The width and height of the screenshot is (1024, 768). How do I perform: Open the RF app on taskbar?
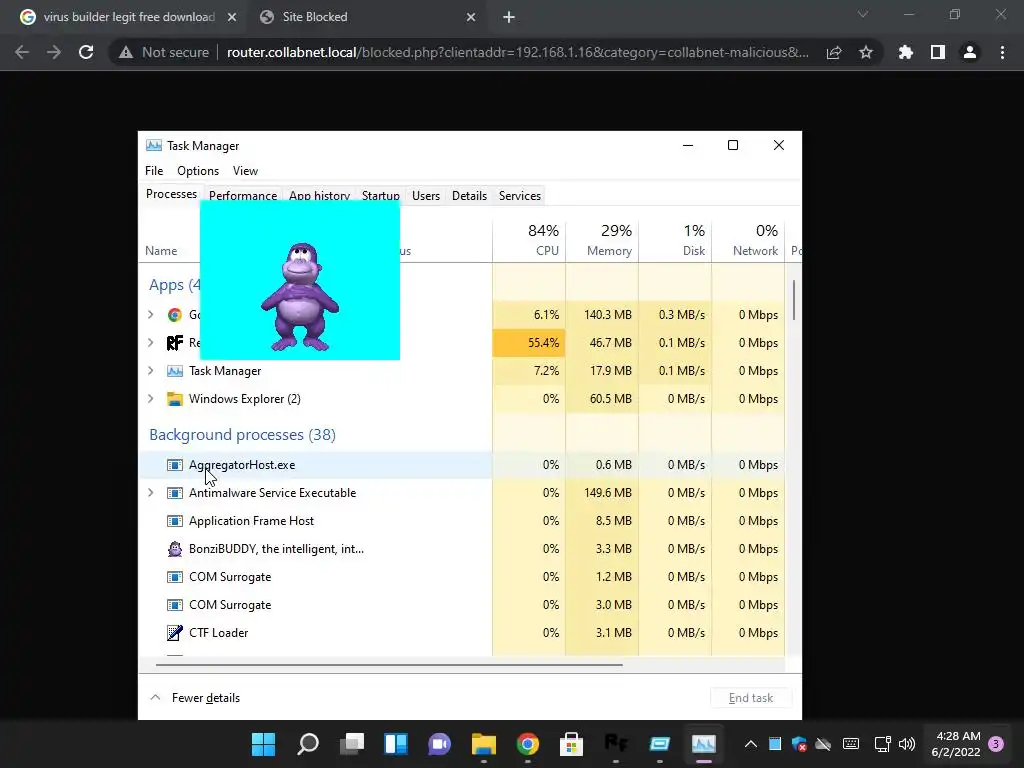coord(615,744)
